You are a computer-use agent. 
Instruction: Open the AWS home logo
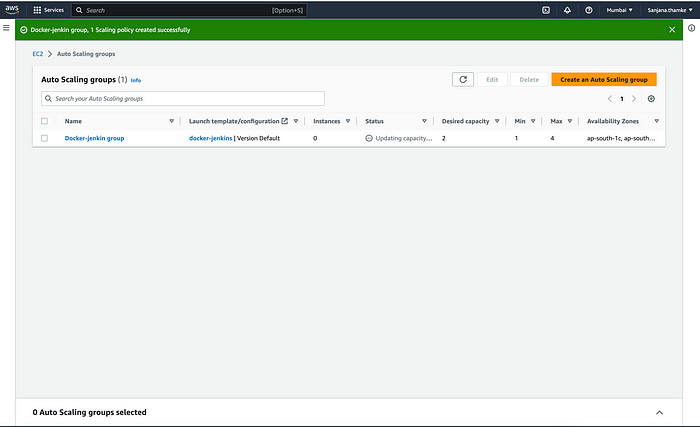tap(12, 10)
